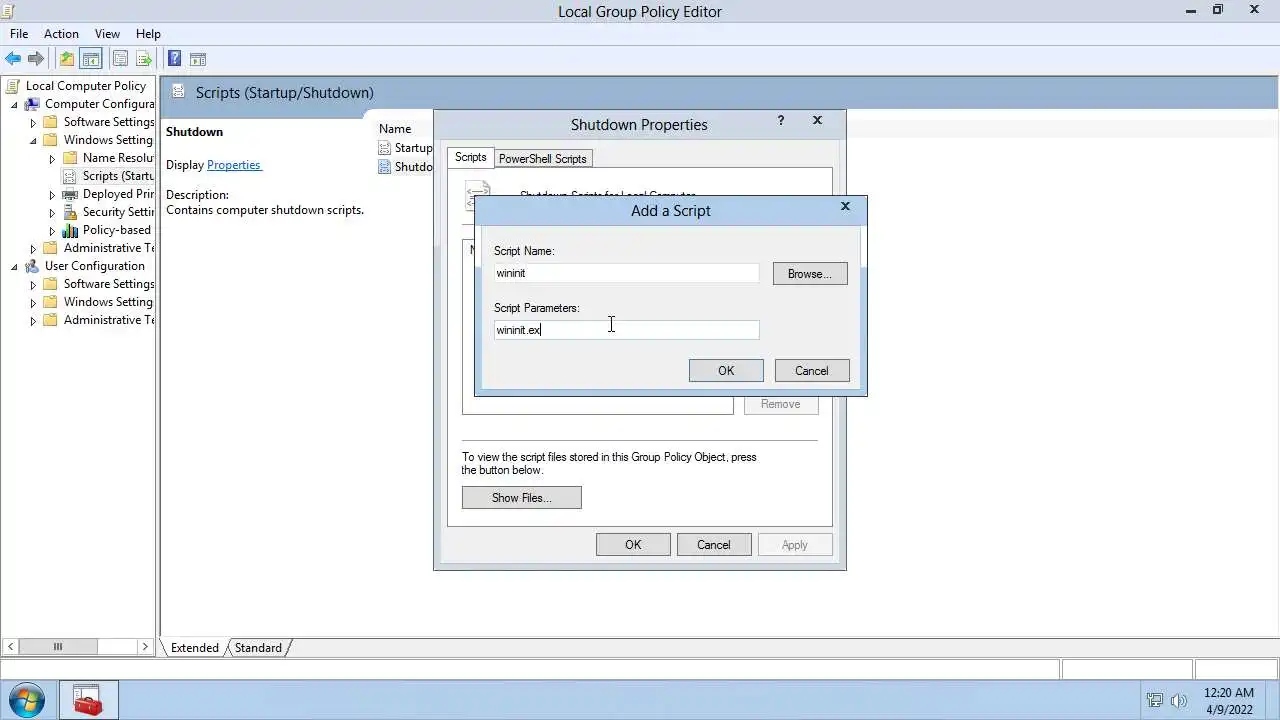
Task: Click the Name Resolution Policy folder icon
Action: (70, 158)
